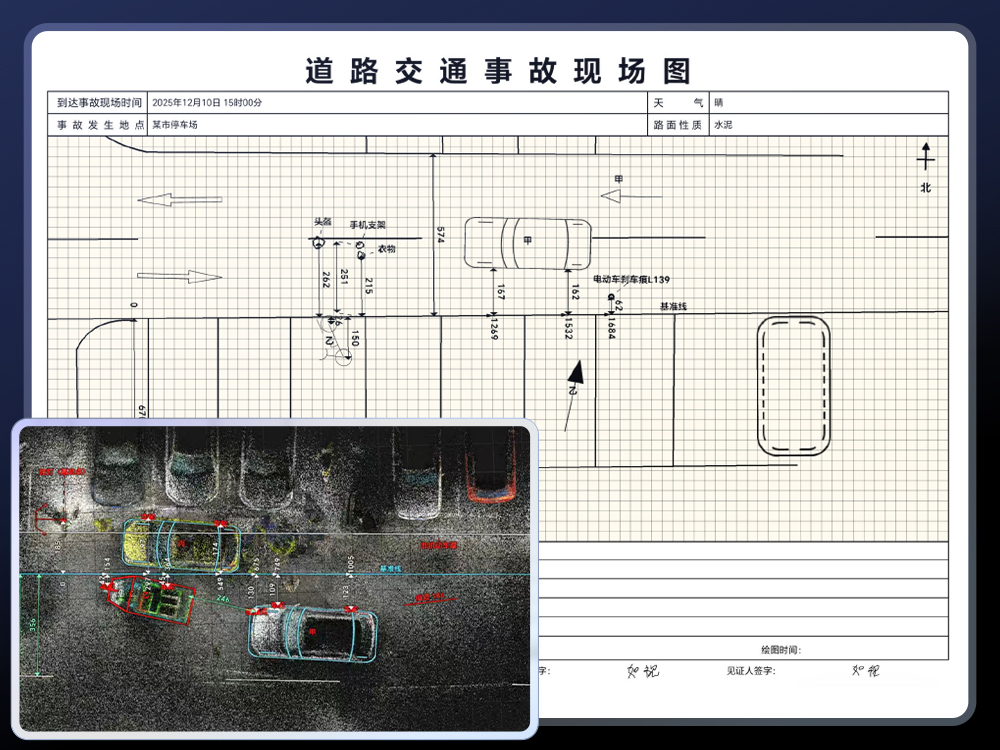This screenshot has width=1000, height=750.
Task: Select vehicle 甲 outline in the diagram
Action: [x=528, y=243]
